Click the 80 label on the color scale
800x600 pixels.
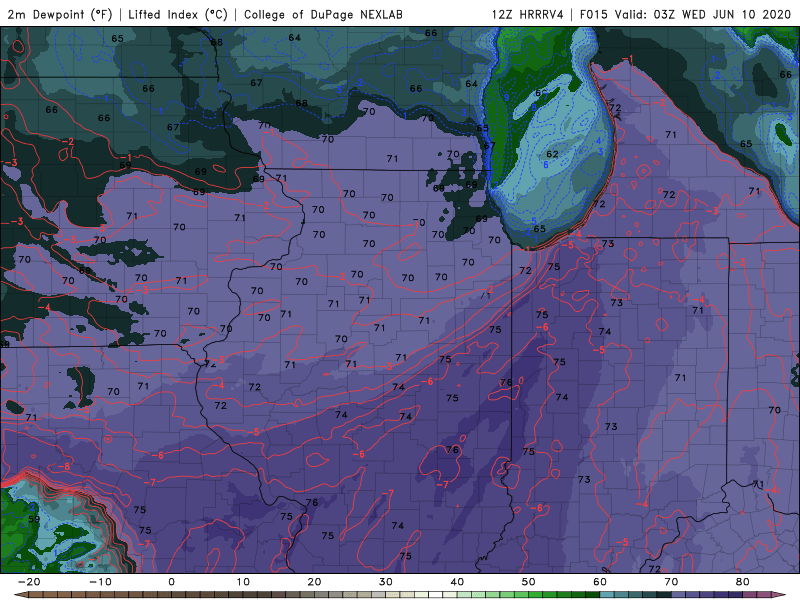[x=743, y=582]
